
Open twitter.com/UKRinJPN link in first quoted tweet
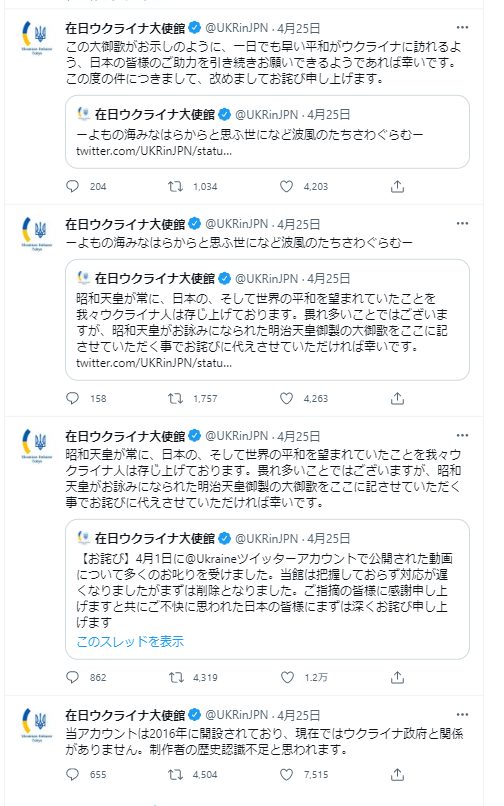point(154,151)
